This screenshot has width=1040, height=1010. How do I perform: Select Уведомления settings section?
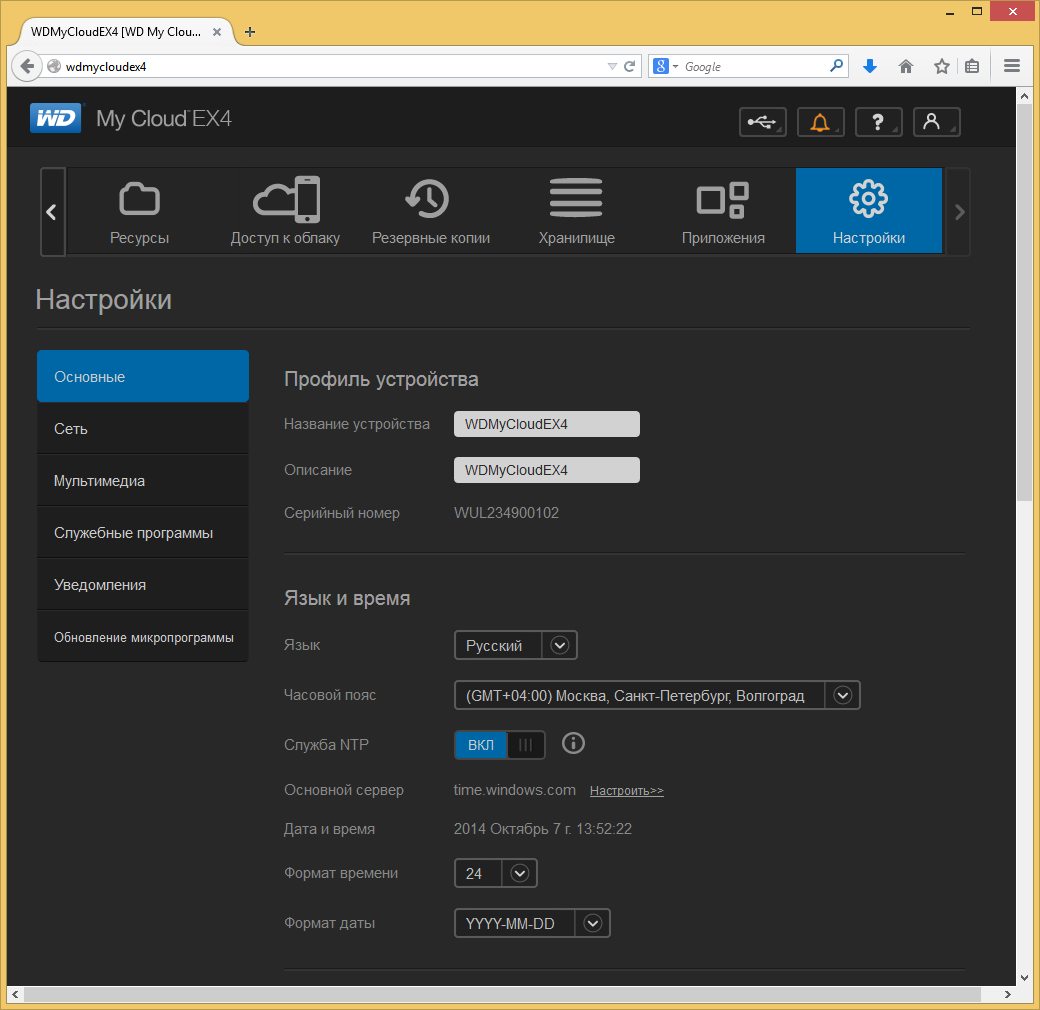[143, 584]
